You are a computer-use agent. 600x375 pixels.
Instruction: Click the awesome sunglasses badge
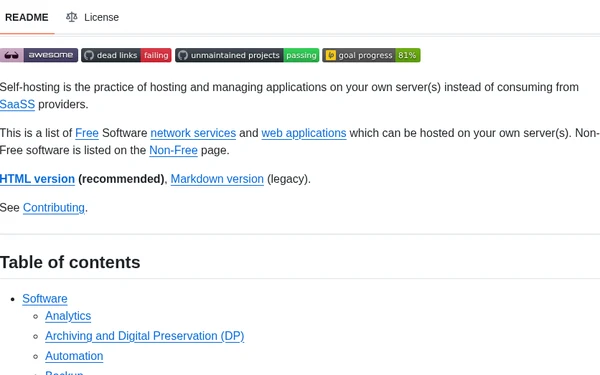pyautogui.click(x=39, y=55)
